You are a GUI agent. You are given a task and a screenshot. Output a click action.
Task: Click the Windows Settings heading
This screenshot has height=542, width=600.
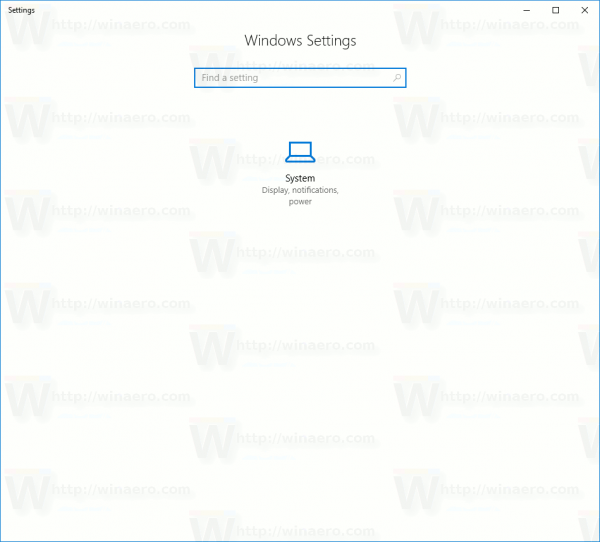point(300,41)
